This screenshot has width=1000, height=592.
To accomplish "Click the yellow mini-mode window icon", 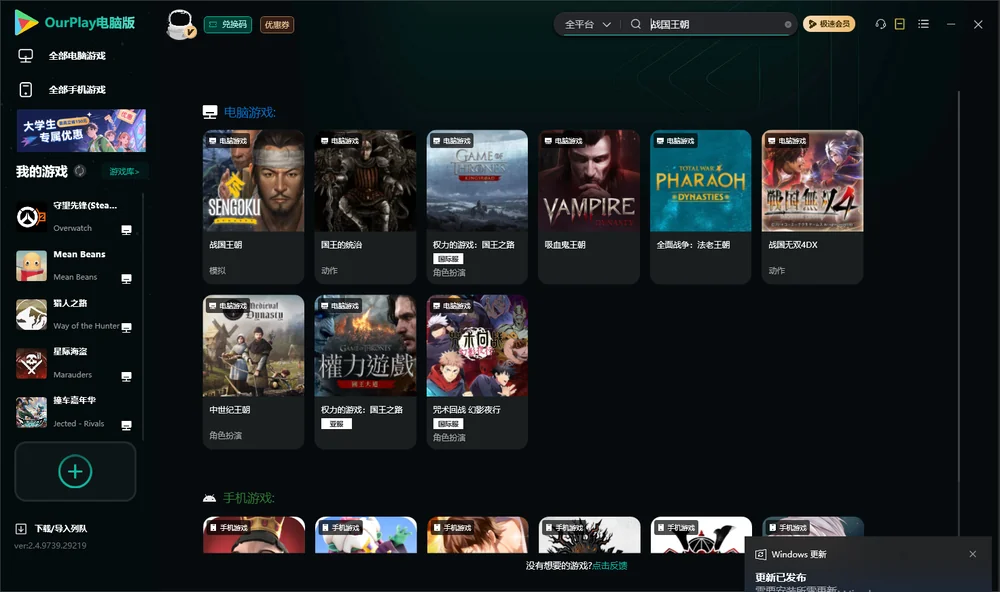I will click(x=900, y=24).
